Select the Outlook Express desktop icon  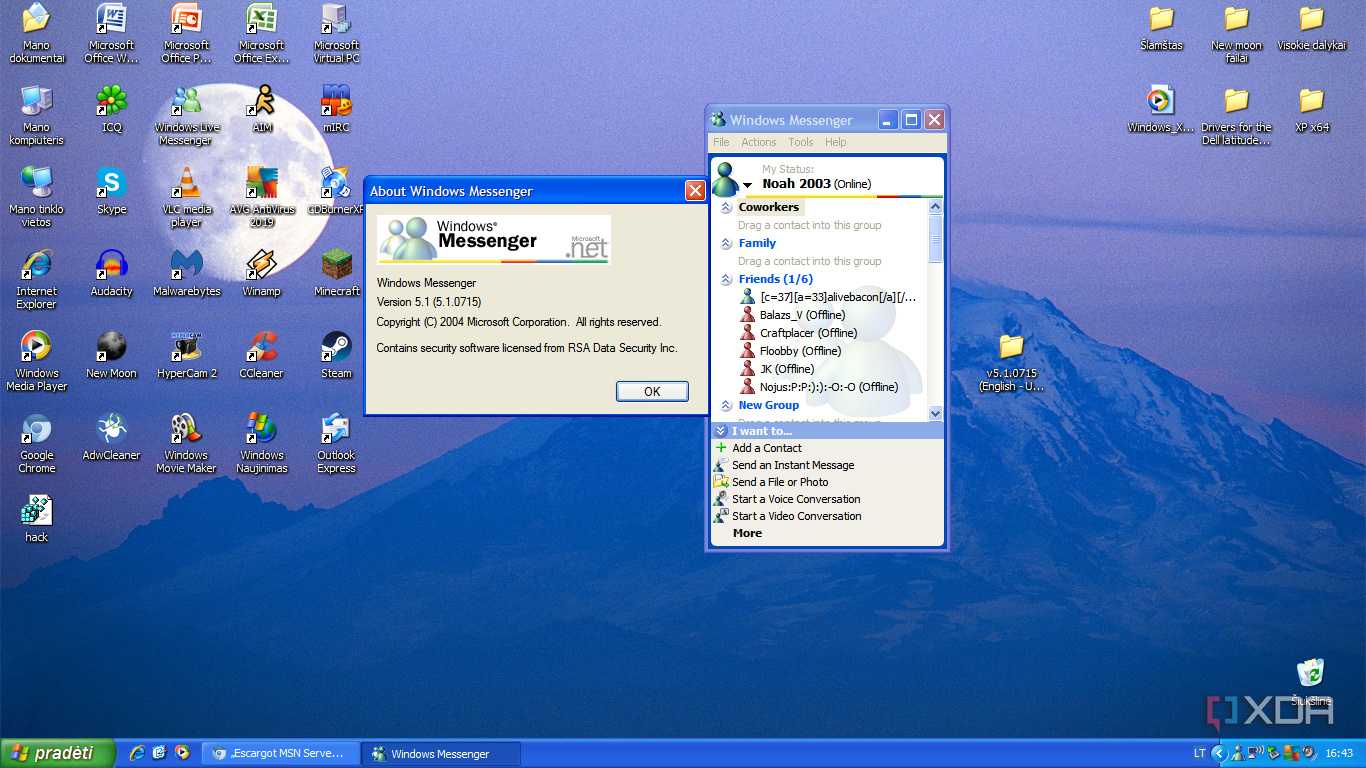point(336,443)
